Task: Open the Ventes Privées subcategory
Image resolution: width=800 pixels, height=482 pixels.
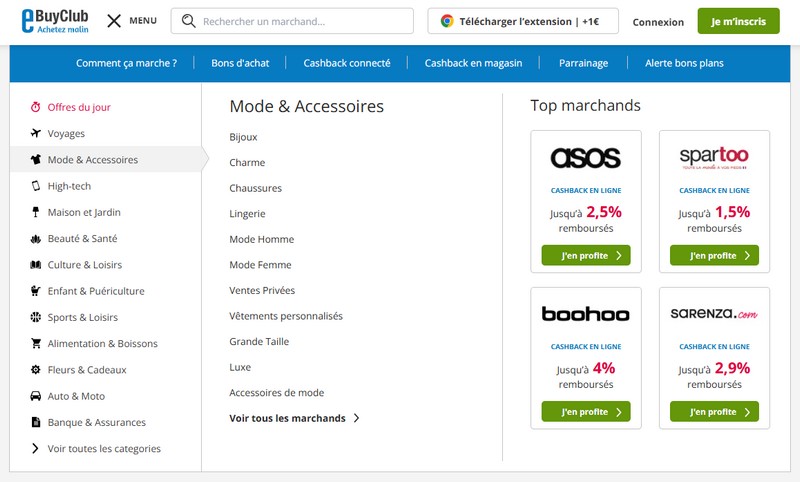Action: coord(262,290)
